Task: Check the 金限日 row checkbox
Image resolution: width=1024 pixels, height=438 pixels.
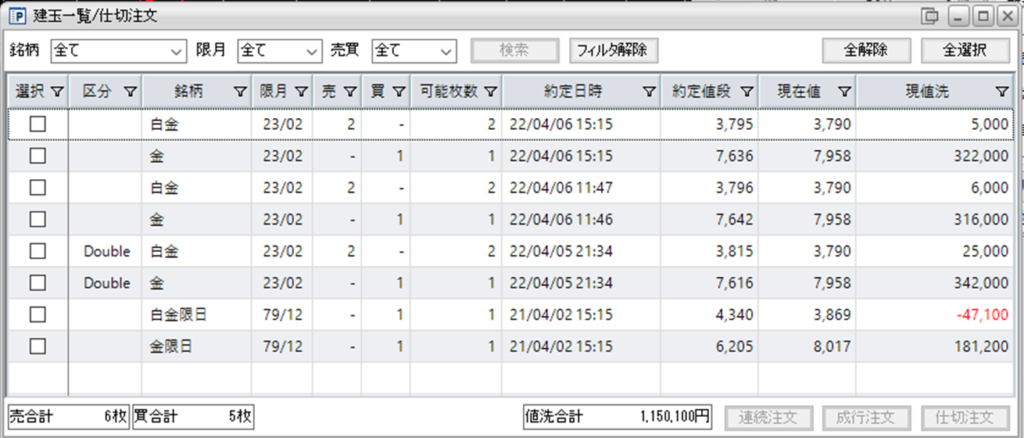Action: (x=37, y=347)
